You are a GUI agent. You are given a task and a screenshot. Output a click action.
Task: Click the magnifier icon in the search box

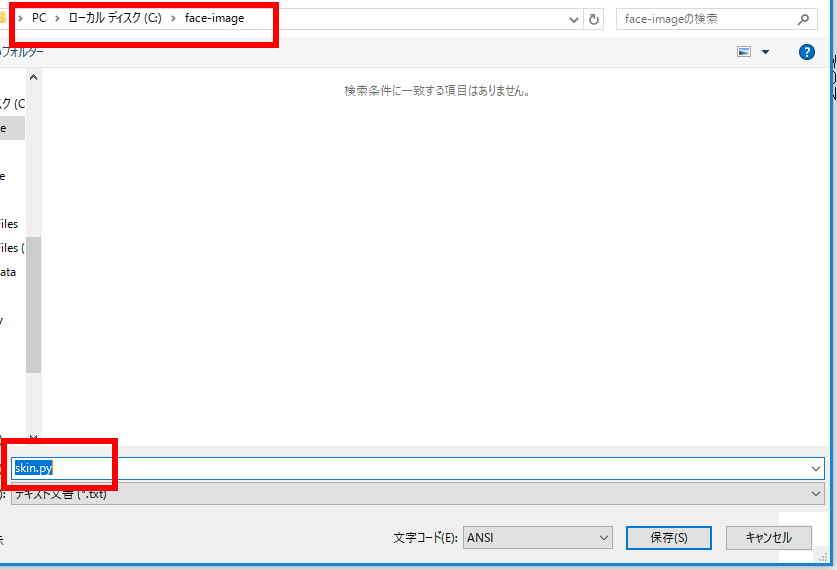pyautogui.click(x=803, y=19)
